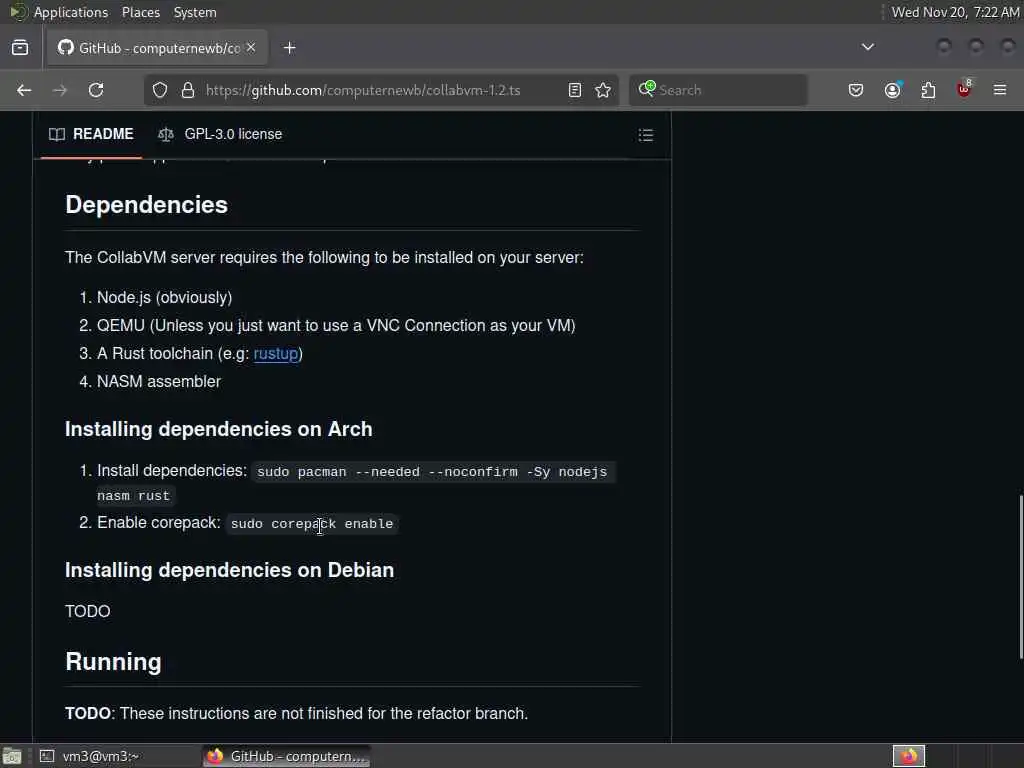Open the Extensions puzzle icon

click(928, 90)
